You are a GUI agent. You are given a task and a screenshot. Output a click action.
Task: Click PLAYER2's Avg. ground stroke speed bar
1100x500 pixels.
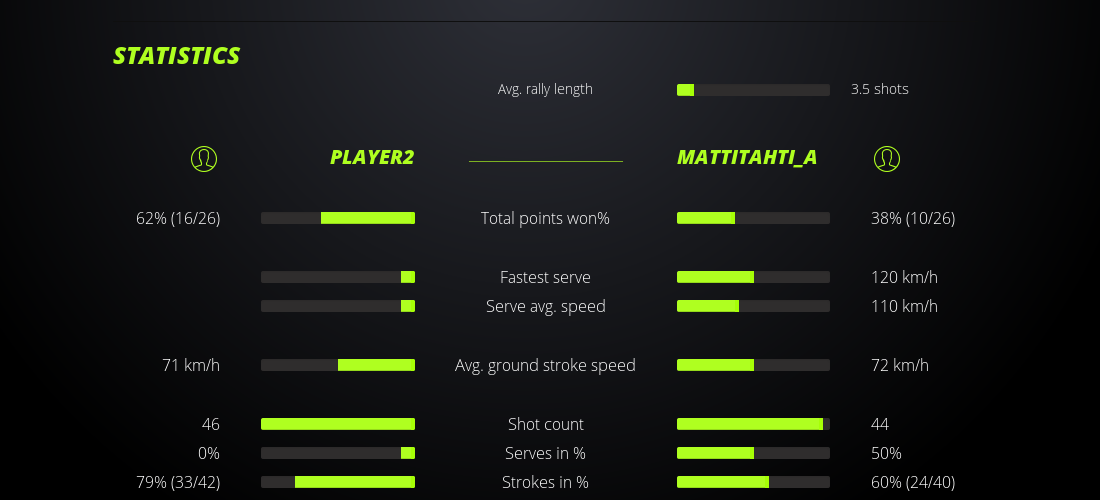point(338,365)
